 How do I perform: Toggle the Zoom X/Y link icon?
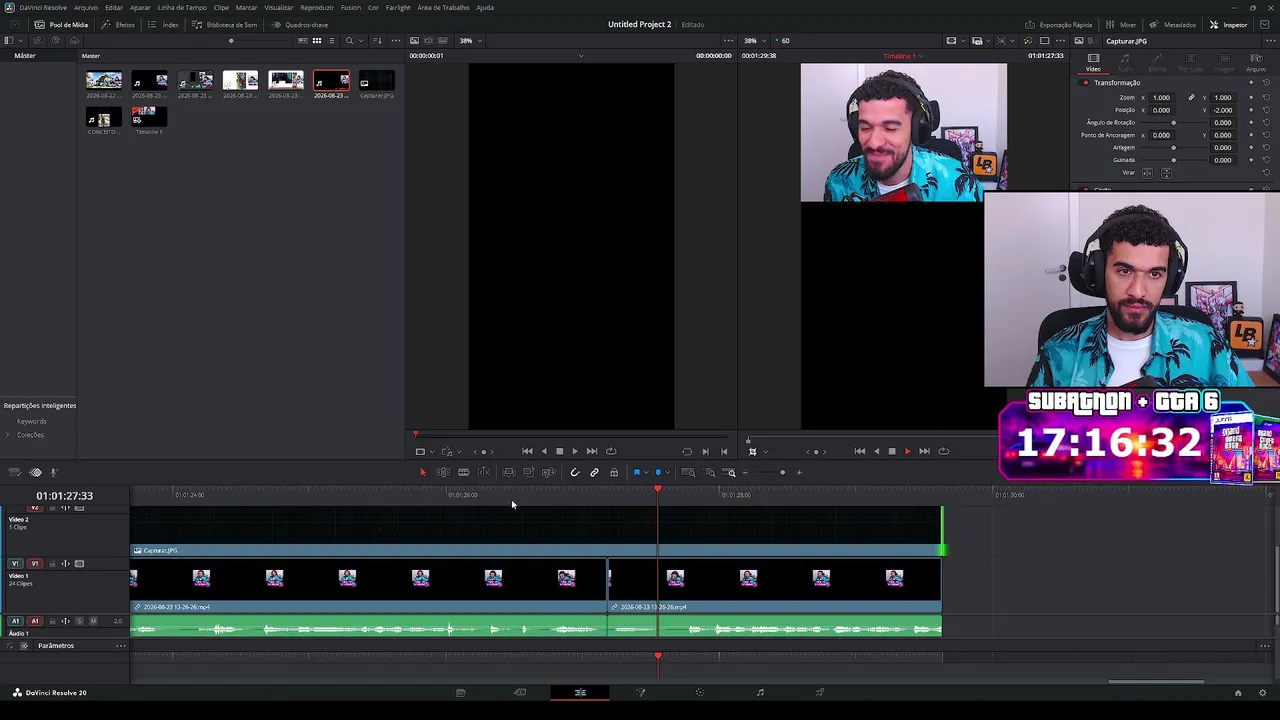tap(1191, 98)
